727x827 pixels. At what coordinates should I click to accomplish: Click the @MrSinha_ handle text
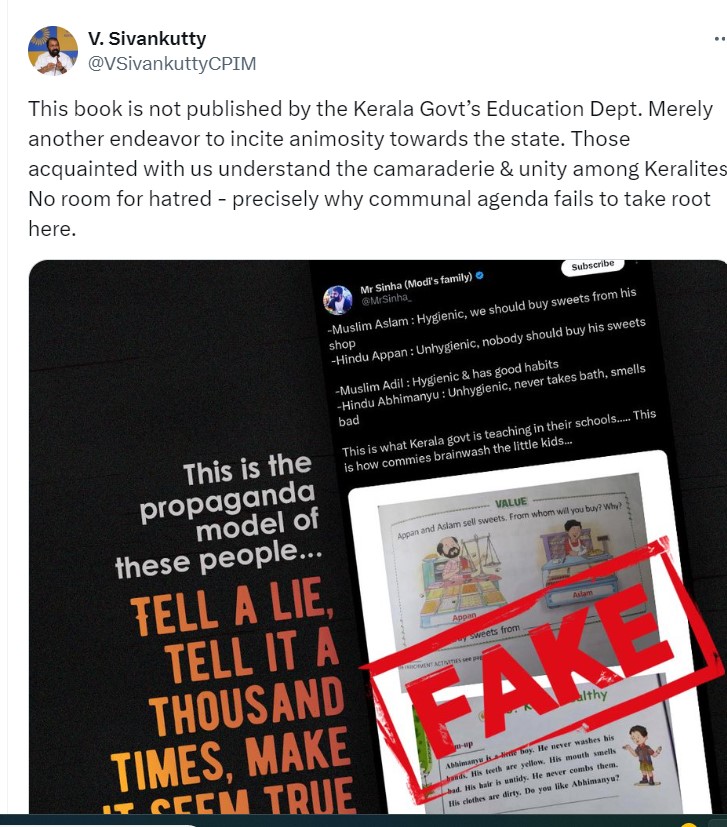[x=386, y=299]
